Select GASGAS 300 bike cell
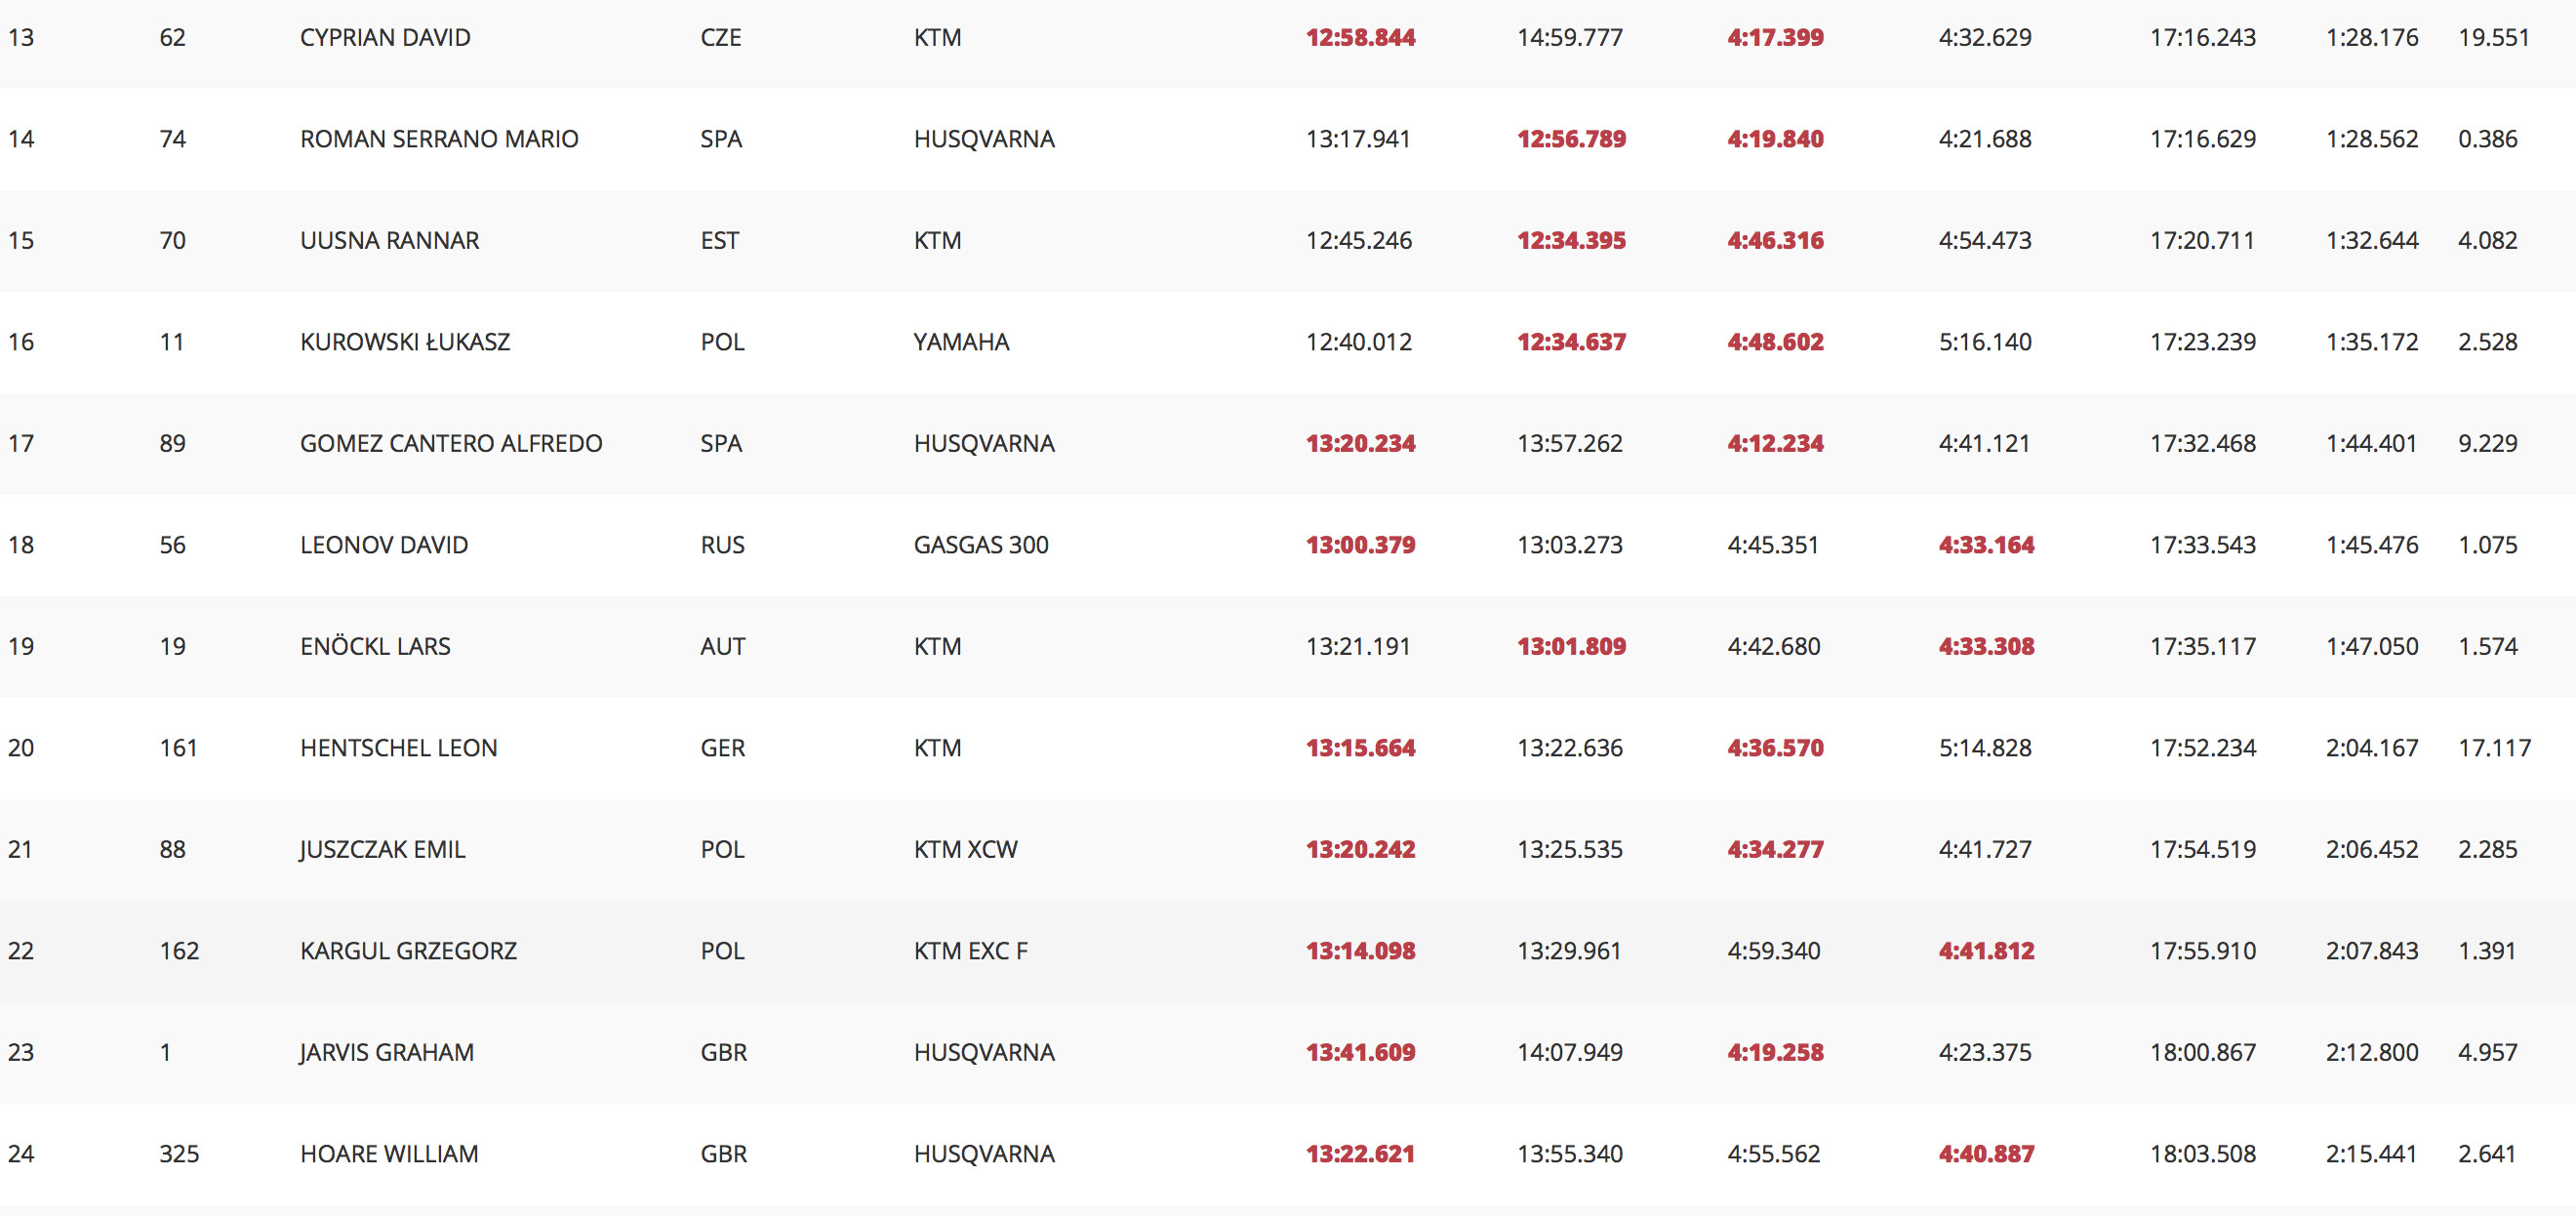2576x1216 pixels. pos(980,545)
